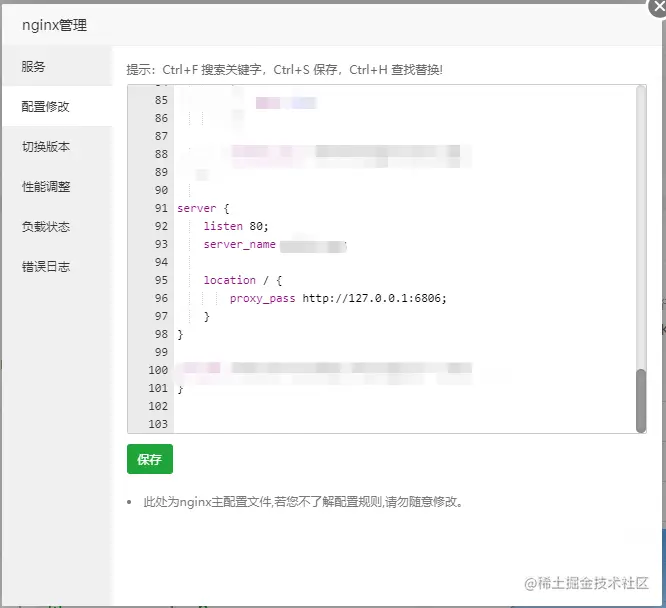Click the closing brace on line 98
The height and width of the screenshot is (608, 666).
click(x=180, y=334)
